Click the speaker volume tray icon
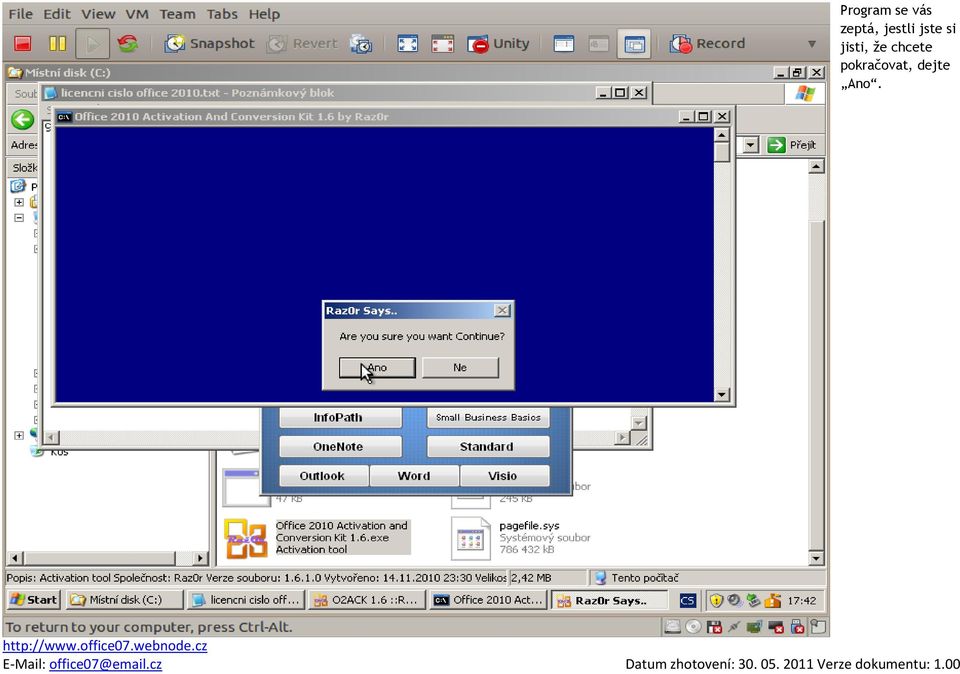The width and height of the screenshot is (960, 674). (734, 601)
